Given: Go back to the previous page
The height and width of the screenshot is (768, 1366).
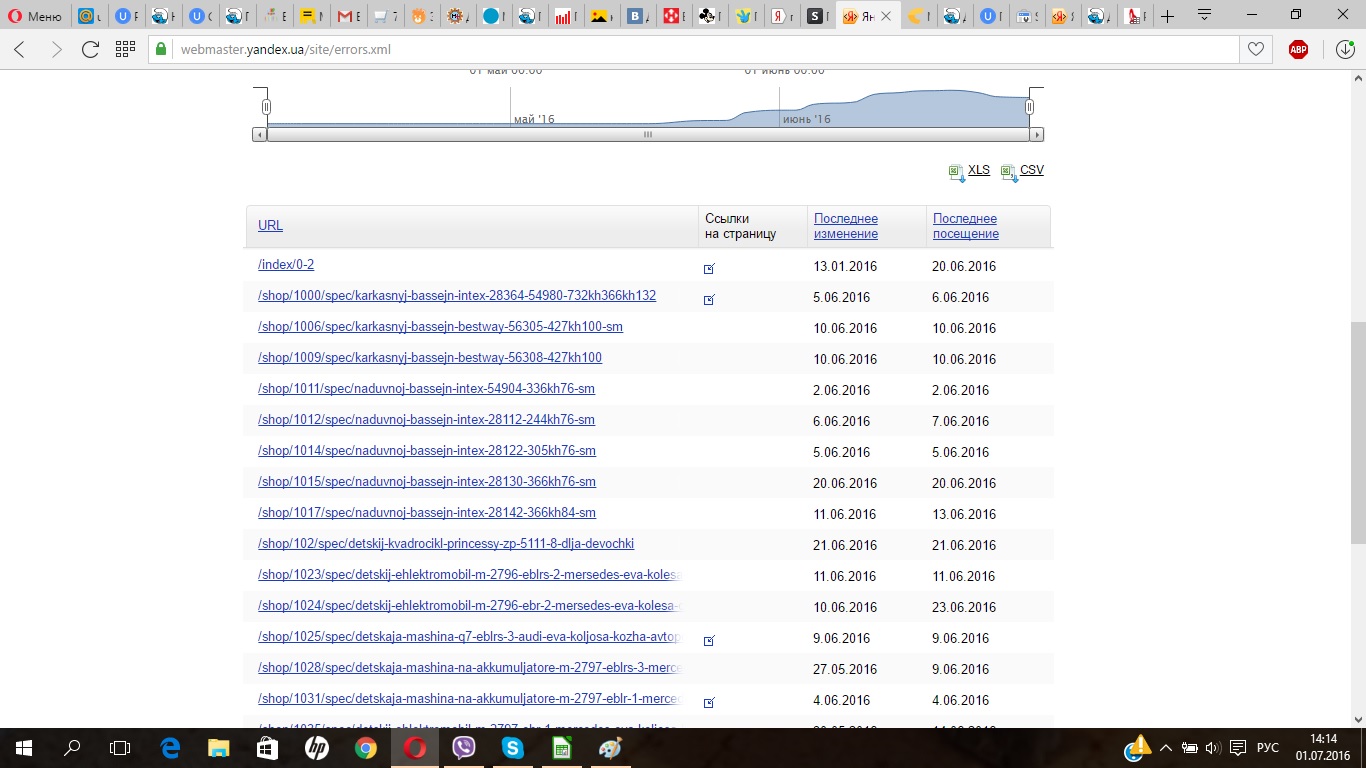Looking at the screenshot, I should [20, 50].
